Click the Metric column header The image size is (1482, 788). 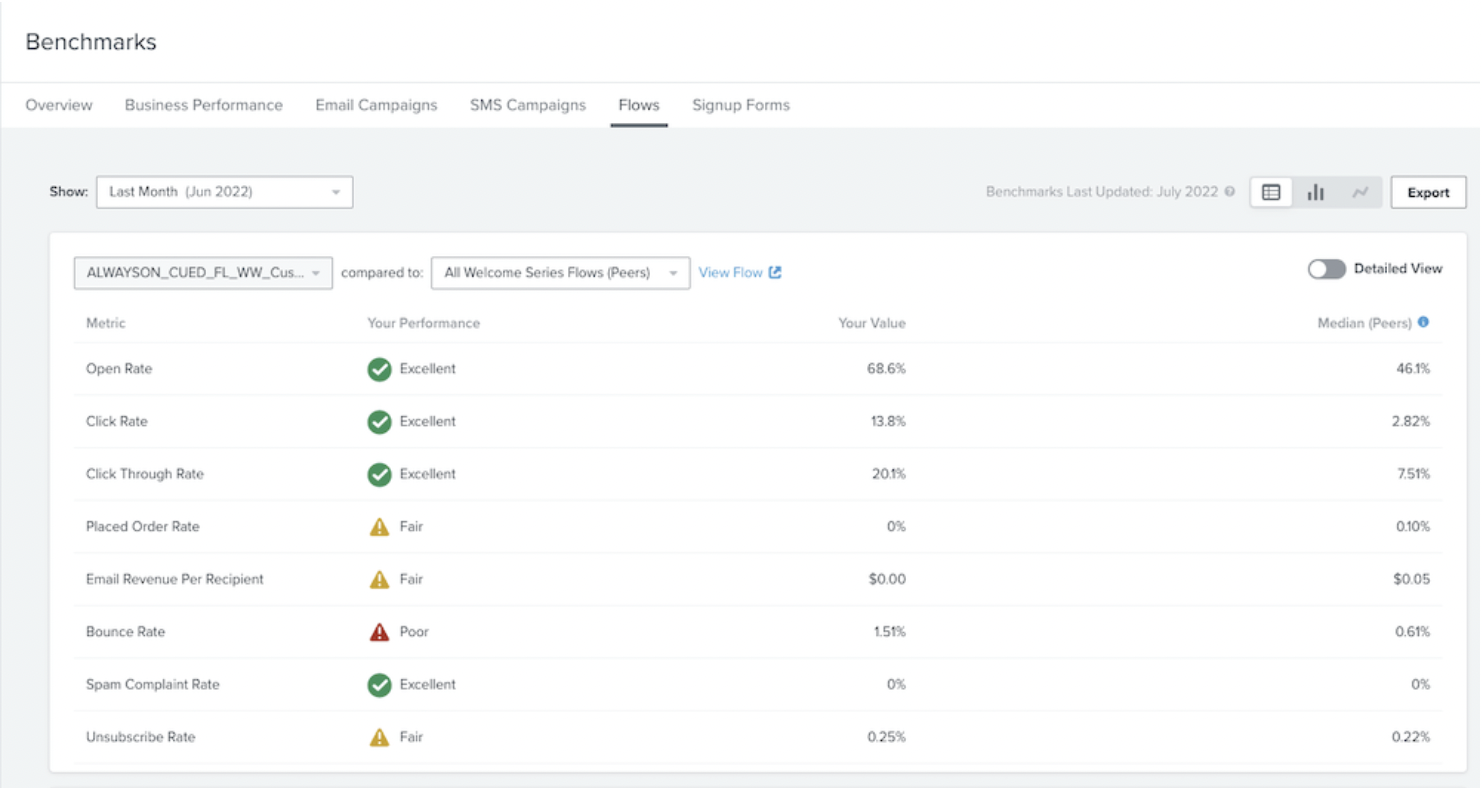(x=106, y=323)
